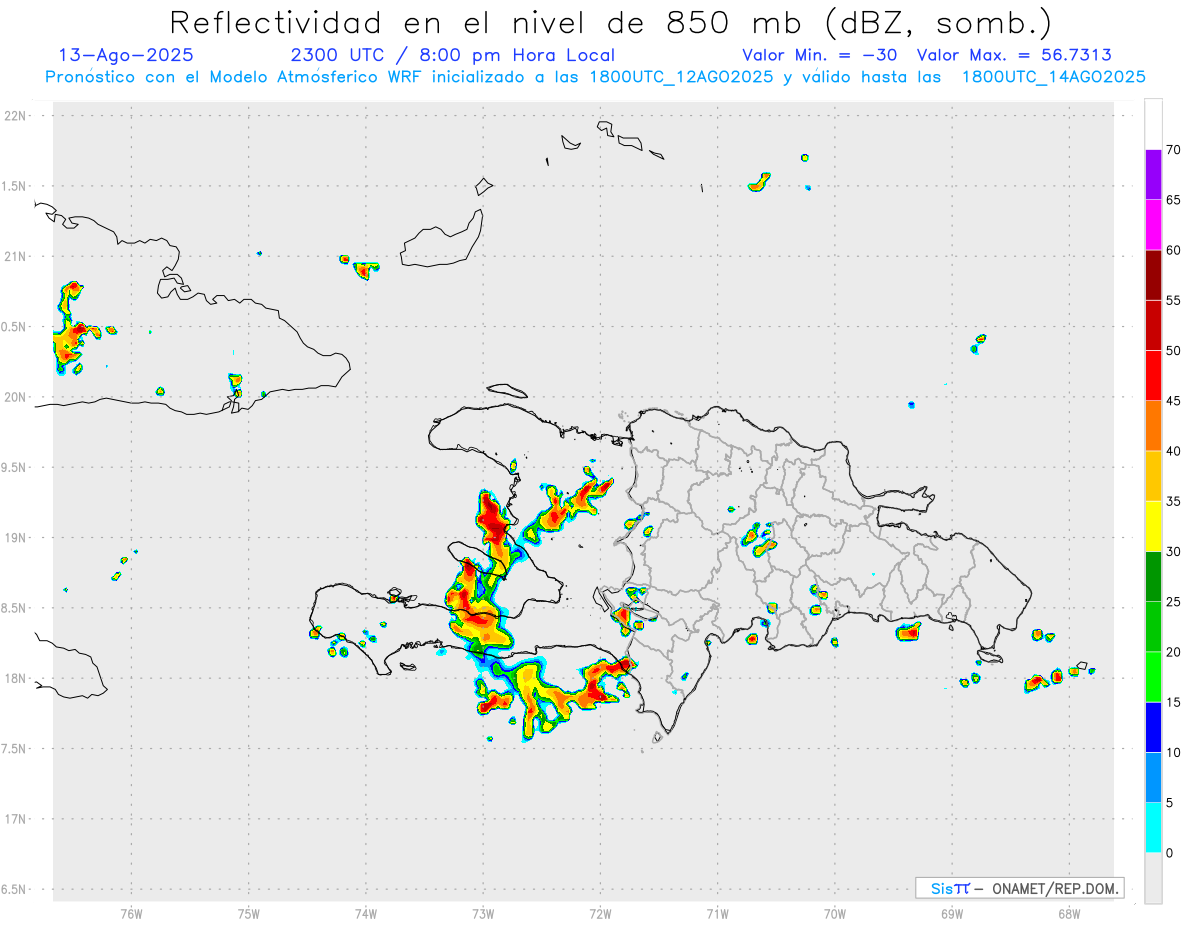Click the '70W' longitude axis label
The width and height of the screenshot is (1200, 927).
tap(835, 913)
